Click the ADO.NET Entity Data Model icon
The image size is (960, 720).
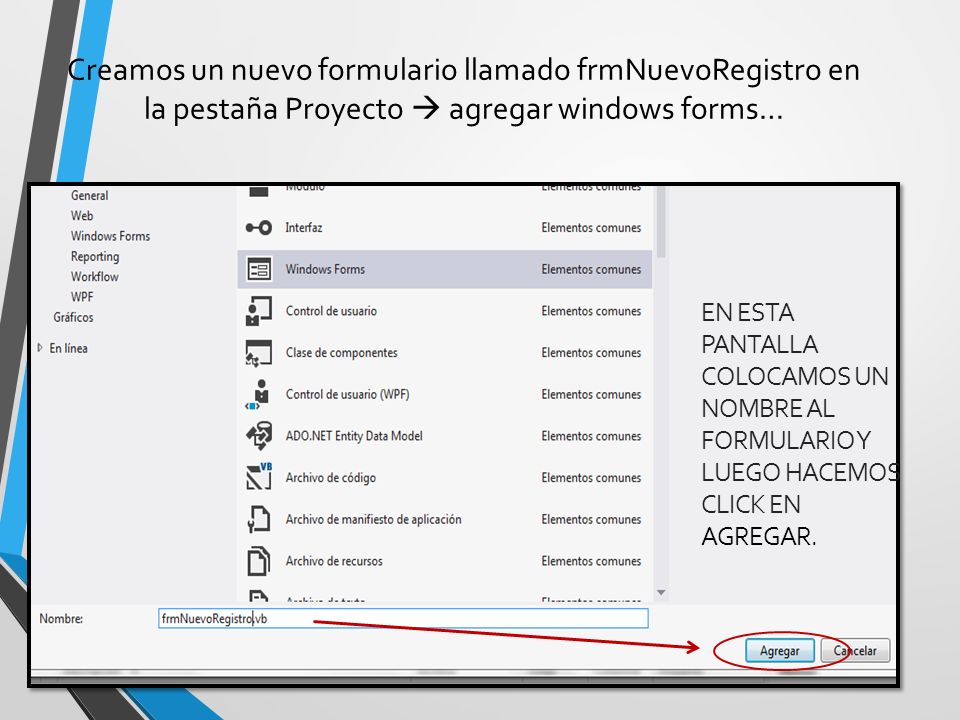258,436
